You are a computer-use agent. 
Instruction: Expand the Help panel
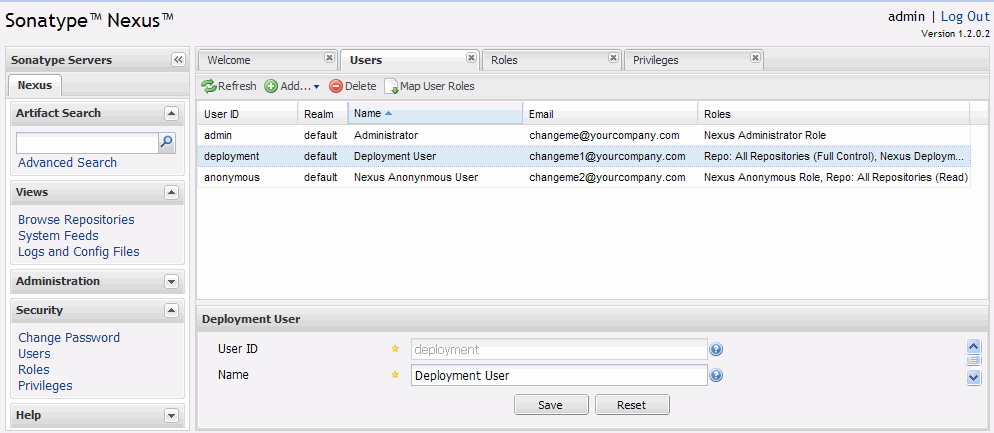pyautogui.click(x=171, y=416)
